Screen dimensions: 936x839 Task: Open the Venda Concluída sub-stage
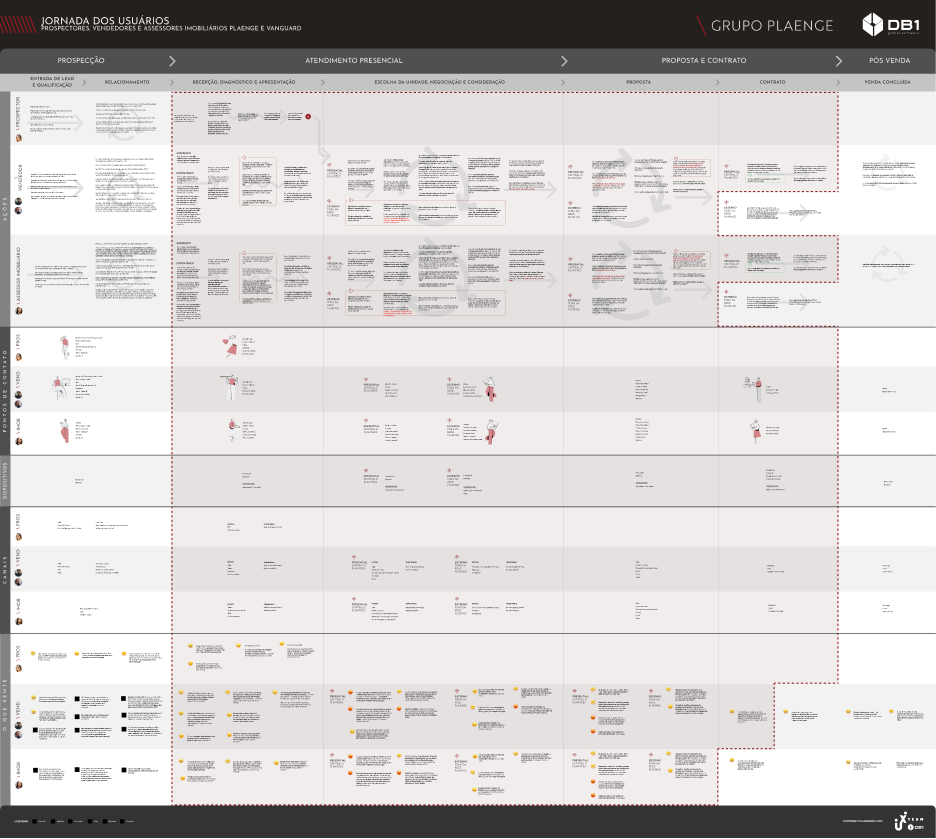tap(887, 82)
